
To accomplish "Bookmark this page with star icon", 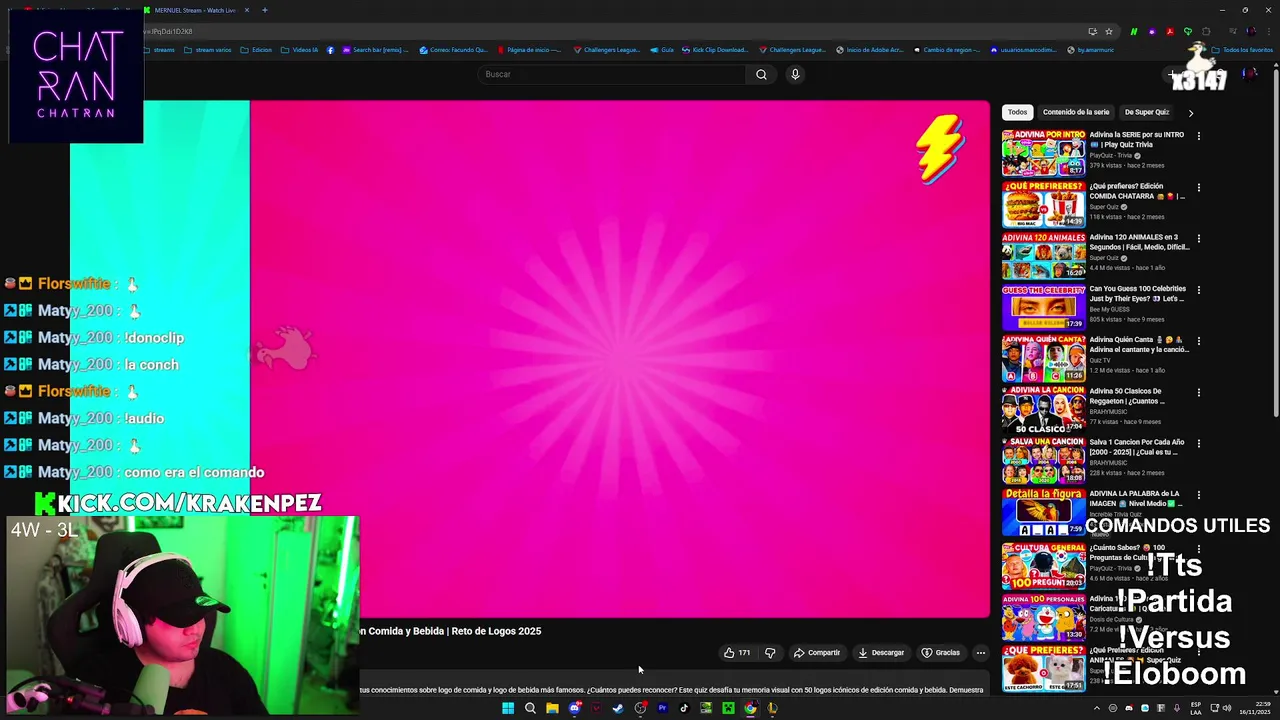I will click(x=1108, y=31).
